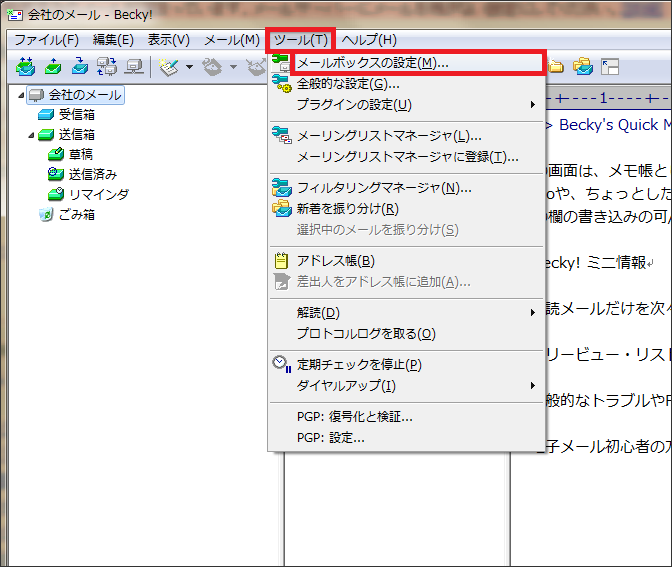This screenshot has width=672, height=567.
Task: Open the dropdown arrow beside compose icon
Action: click(189, 68)
